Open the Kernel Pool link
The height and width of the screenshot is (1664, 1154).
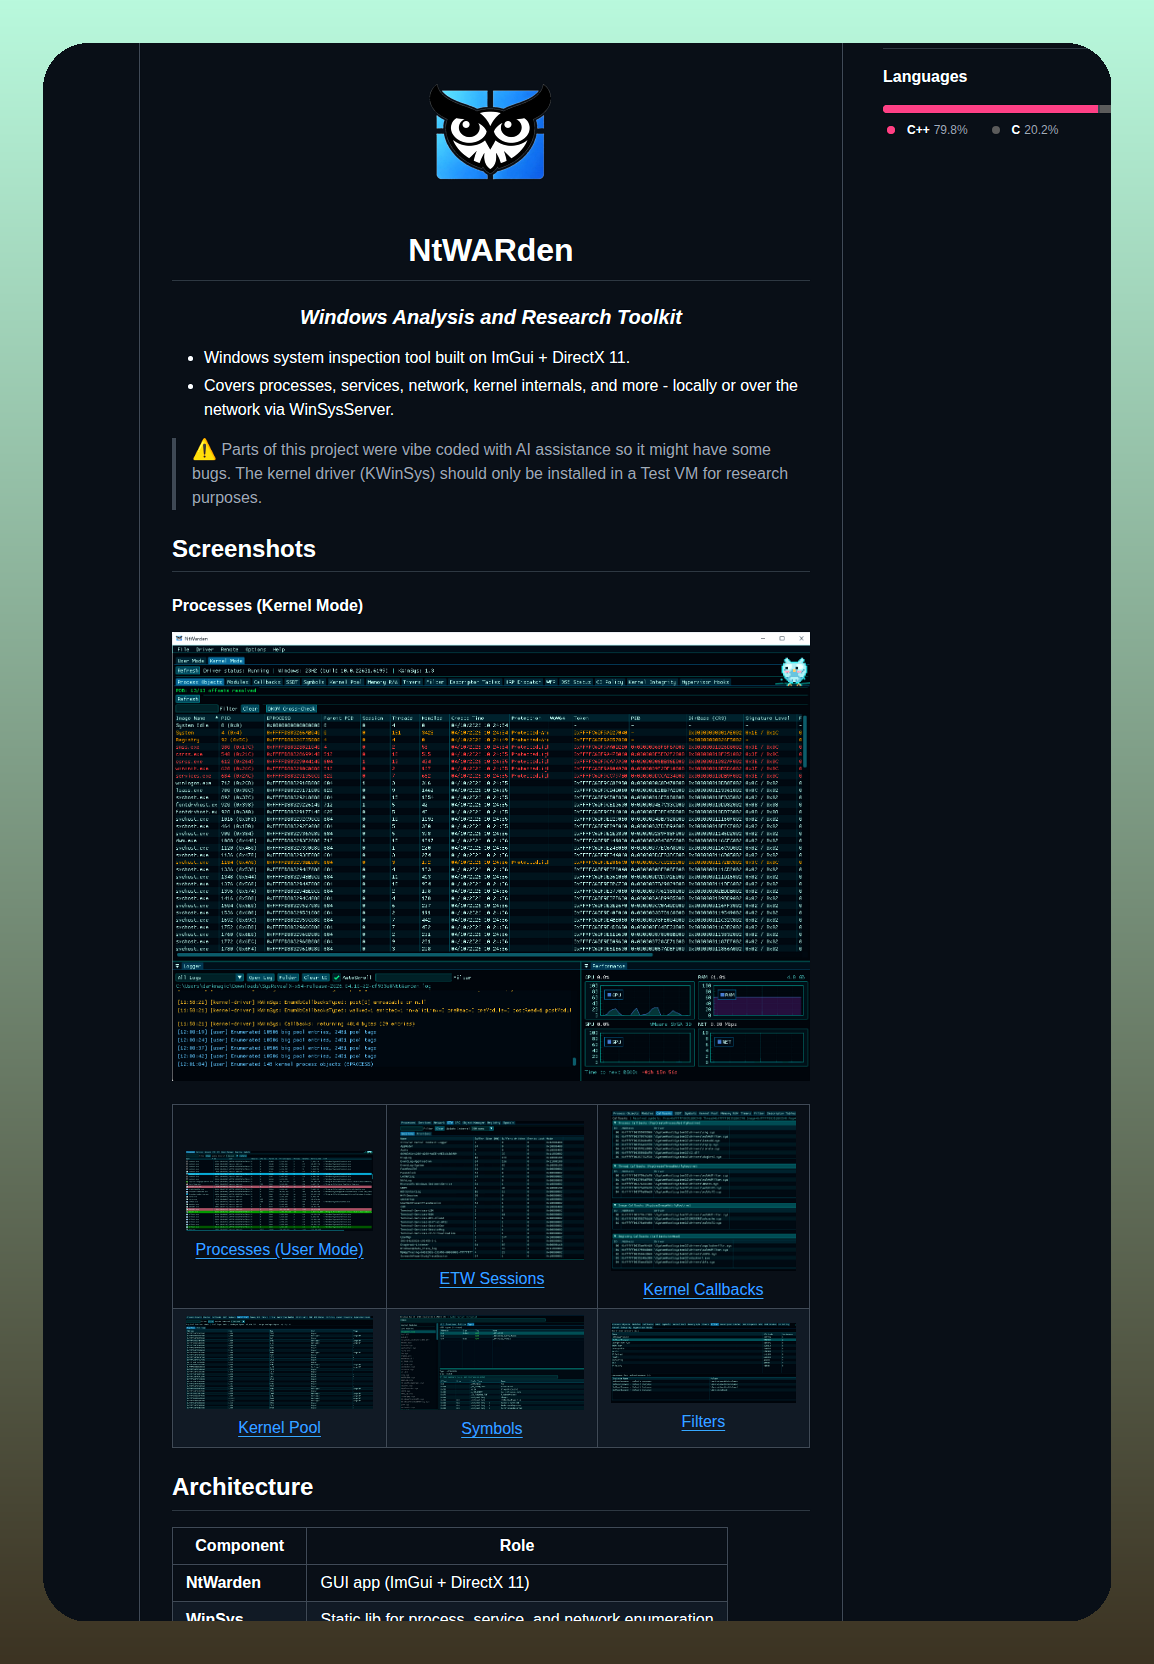tap(279, 1427)
